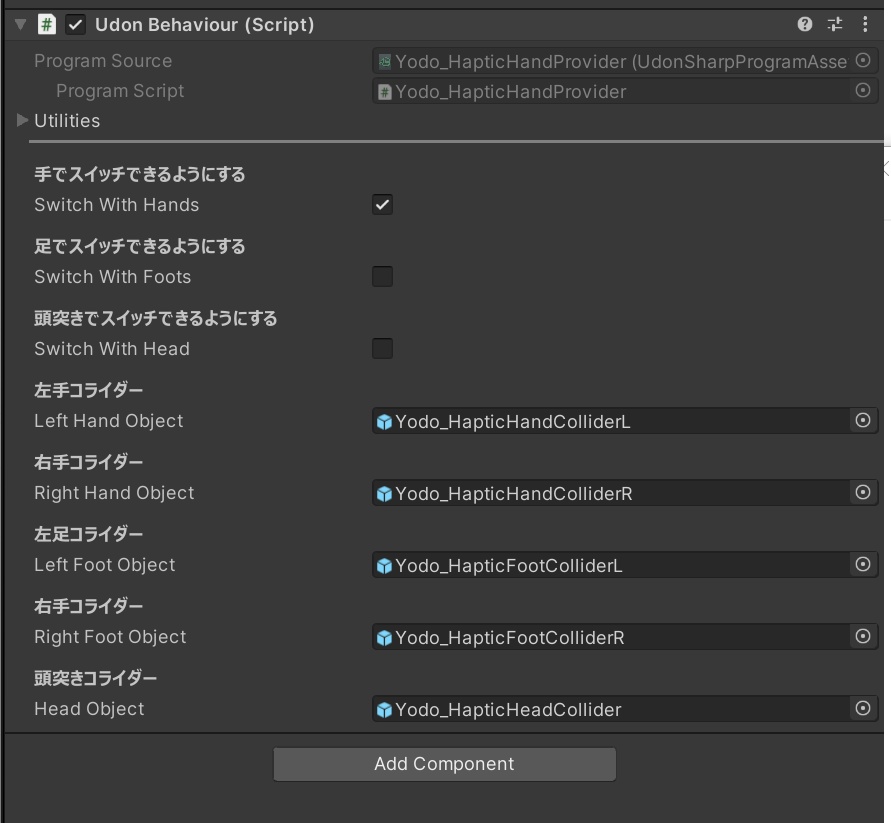Click the Add Component button

(x=444, y=763)
